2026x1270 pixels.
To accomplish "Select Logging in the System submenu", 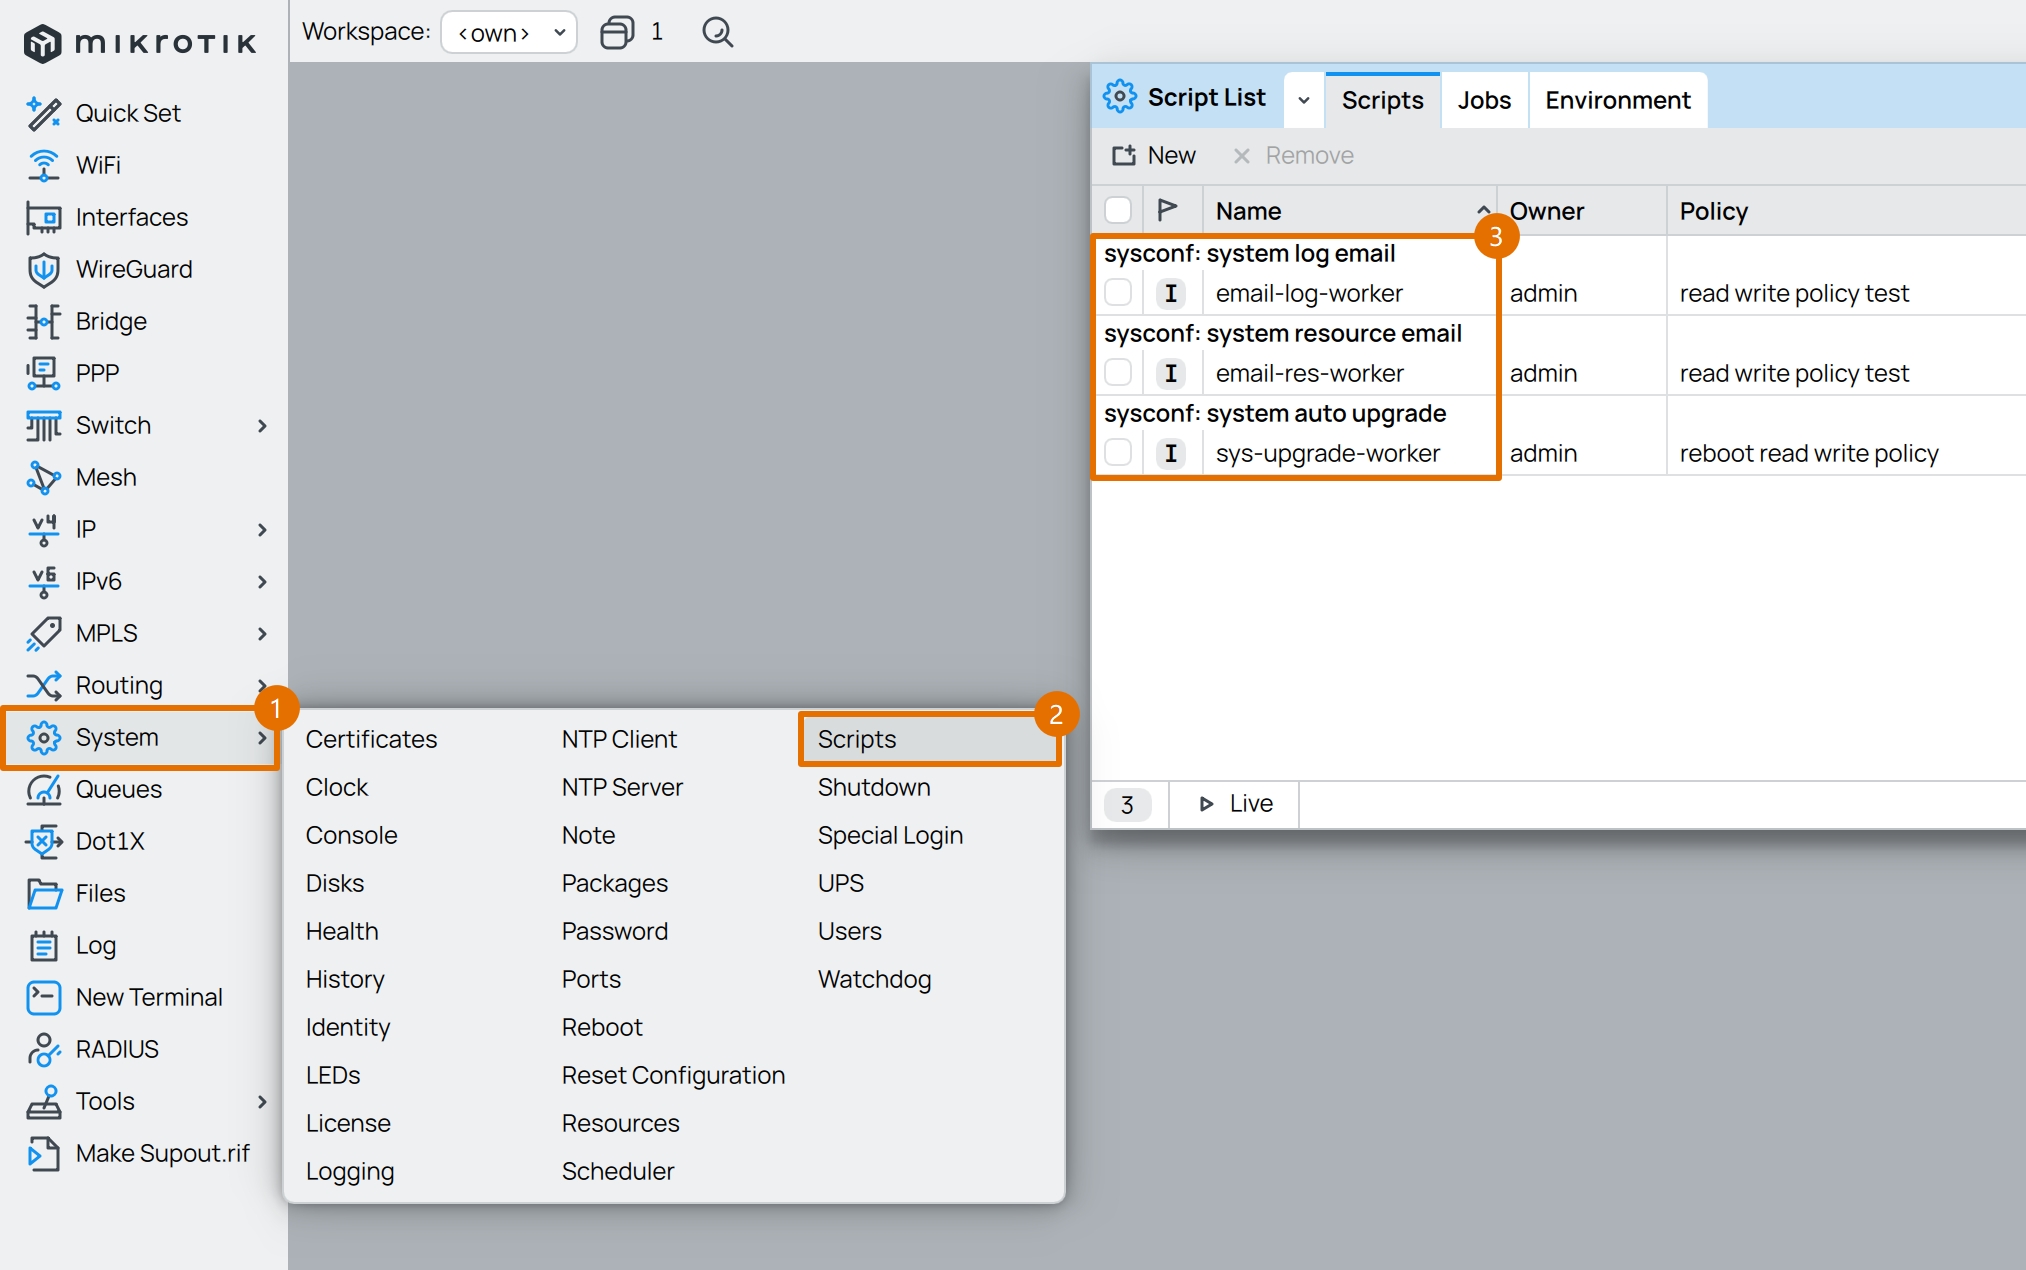I will pos(350,1171).
